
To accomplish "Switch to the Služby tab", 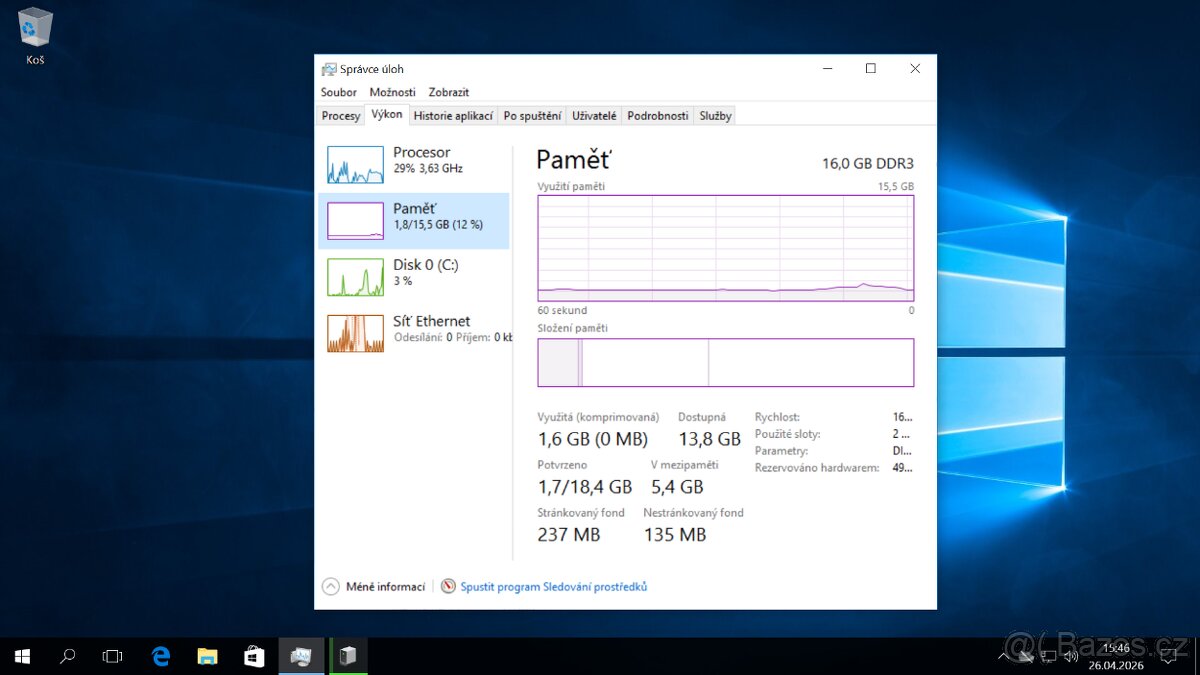I will (x=715, y=116).
